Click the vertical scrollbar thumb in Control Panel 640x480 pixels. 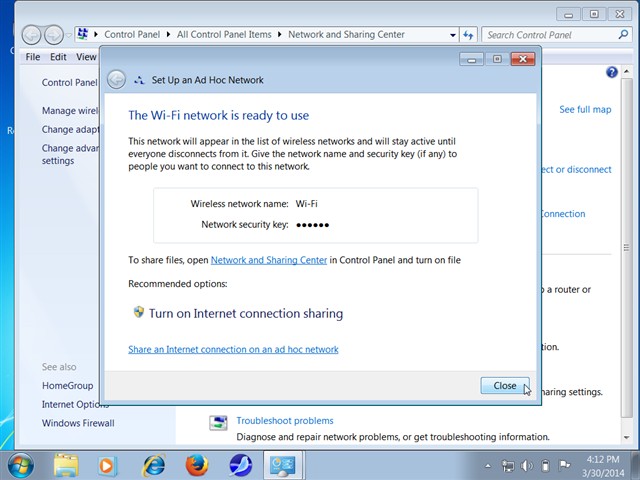[x=627, y=247]
